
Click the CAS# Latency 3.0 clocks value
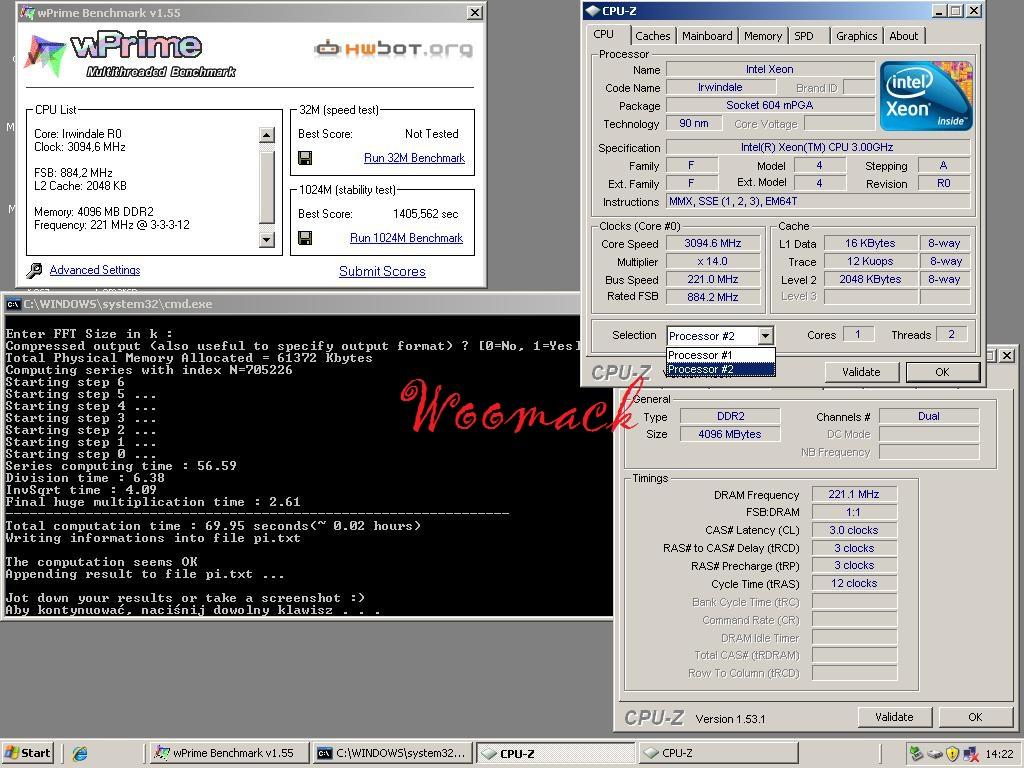coord(854,530)
